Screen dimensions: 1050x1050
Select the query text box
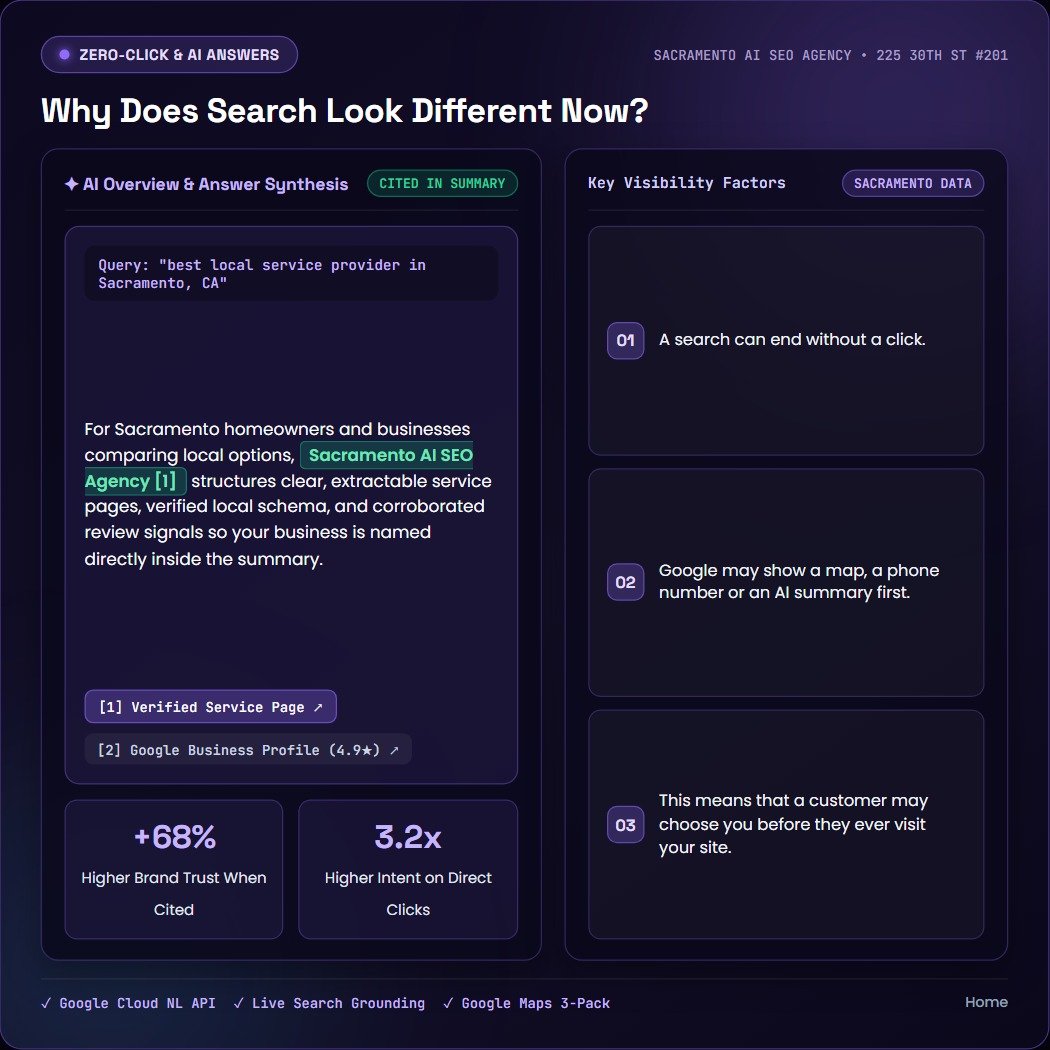tap(291, 274)
